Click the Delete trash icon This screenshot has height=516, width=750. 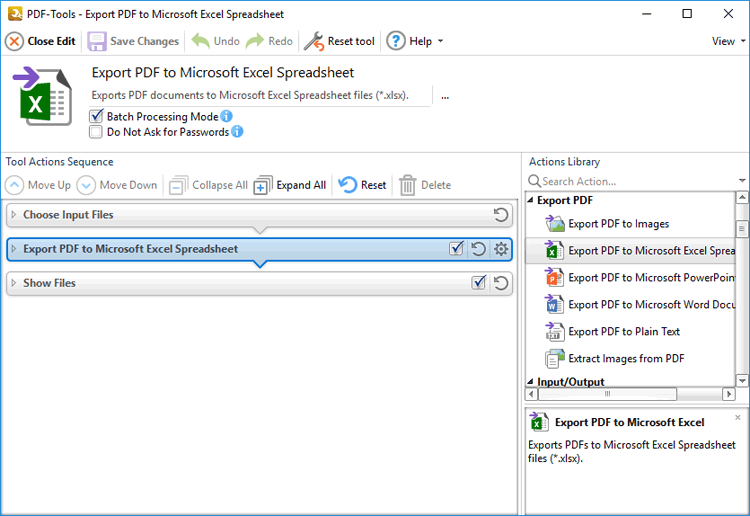click(x=408, y=186)
